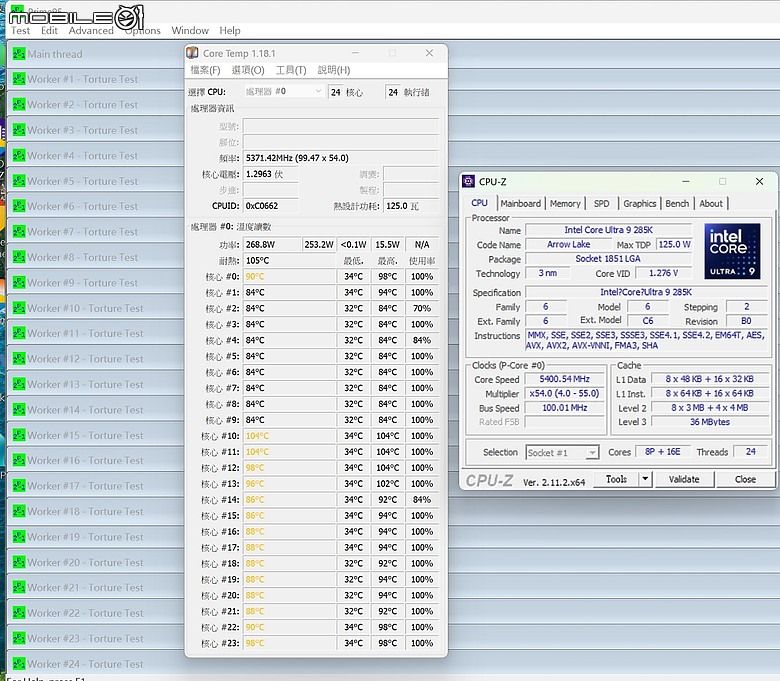
Task: Switch to the Graphics tab in CPU-Z
Action: point(640,203)
